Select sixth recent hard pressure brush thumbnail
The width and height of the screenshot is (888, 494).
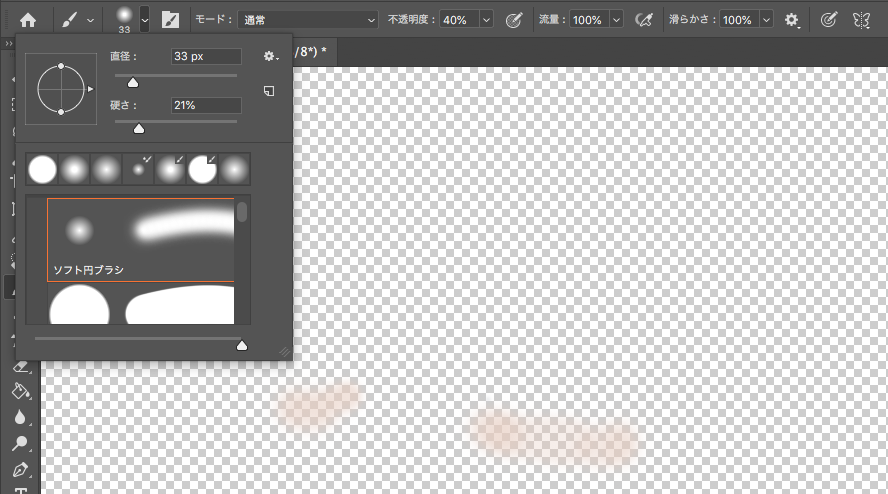(202, 169)
